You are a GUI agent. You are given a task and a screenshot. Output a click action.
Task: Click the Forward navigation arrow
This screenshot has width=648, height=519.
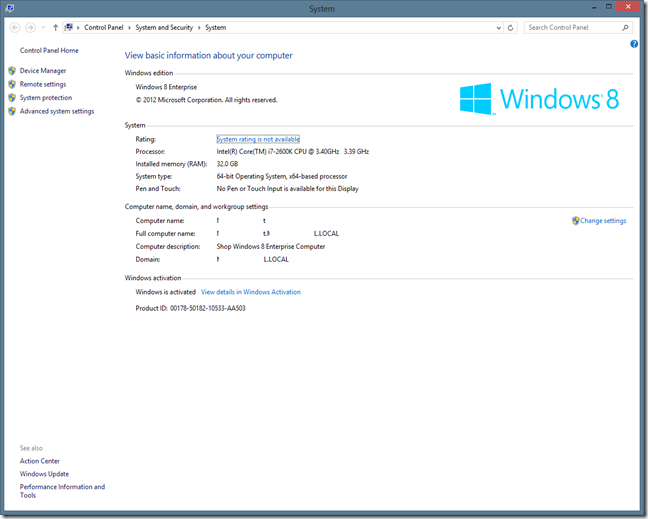coord(30,28)
